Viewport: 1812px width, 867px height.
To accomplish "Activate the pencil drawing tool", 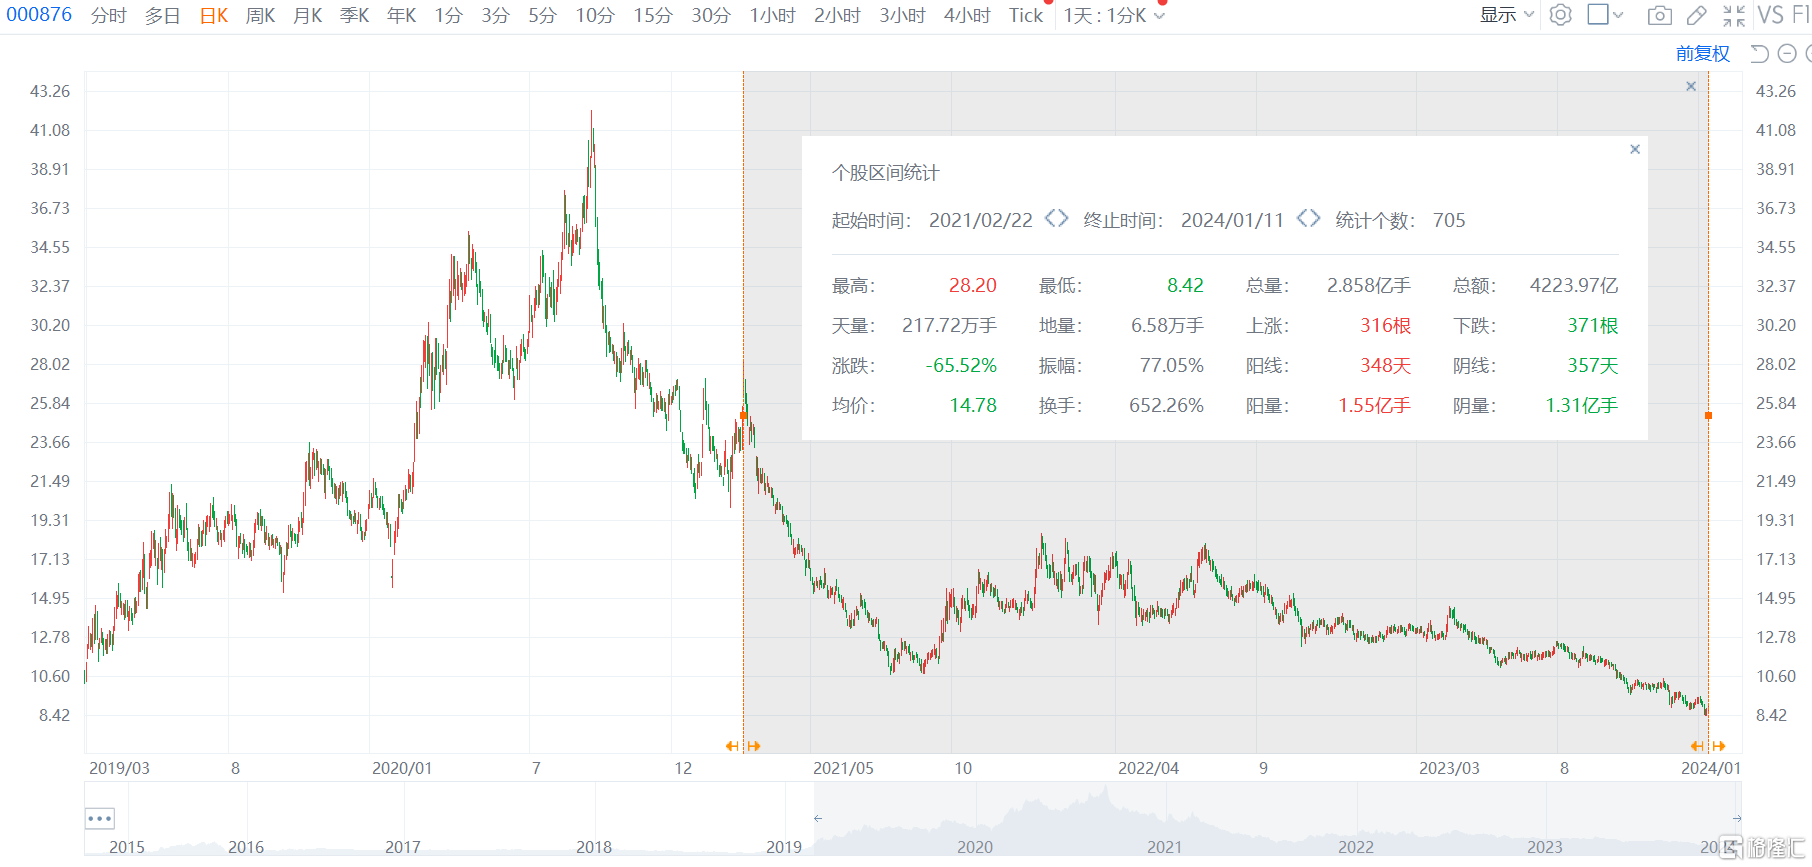I will (x=1696, y=15).
